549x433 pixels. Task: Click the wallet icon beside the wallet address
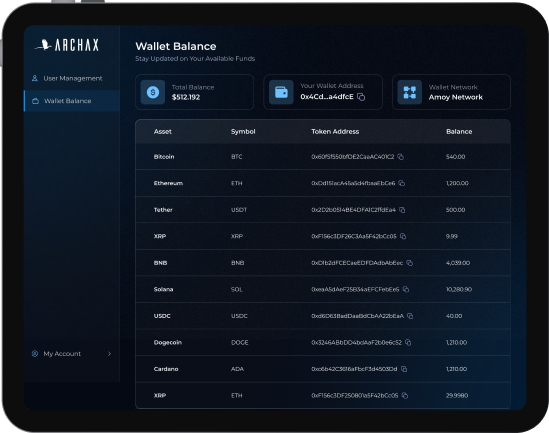pyautogui.click(x=281, y=92)
